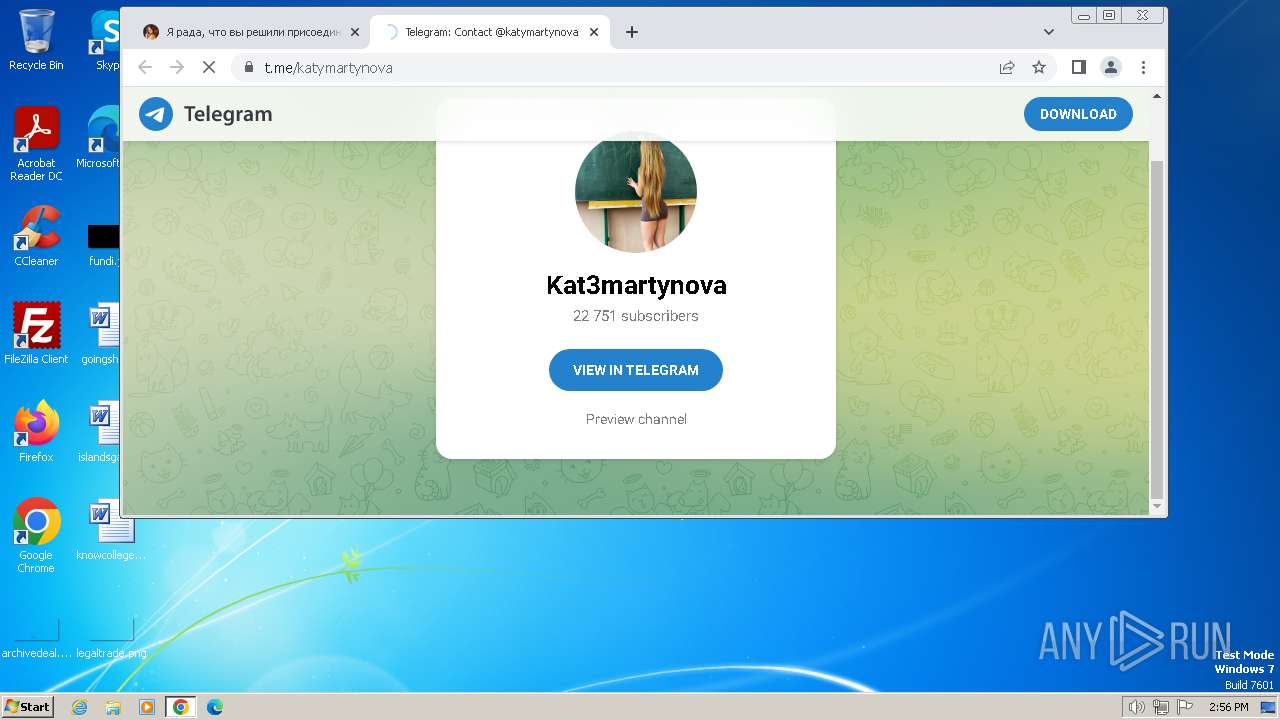Image resolution: width=1280 pixels, height=720 pixels.
Task: Click the Telegram logo icon
Action: click(x=156, y=114)
